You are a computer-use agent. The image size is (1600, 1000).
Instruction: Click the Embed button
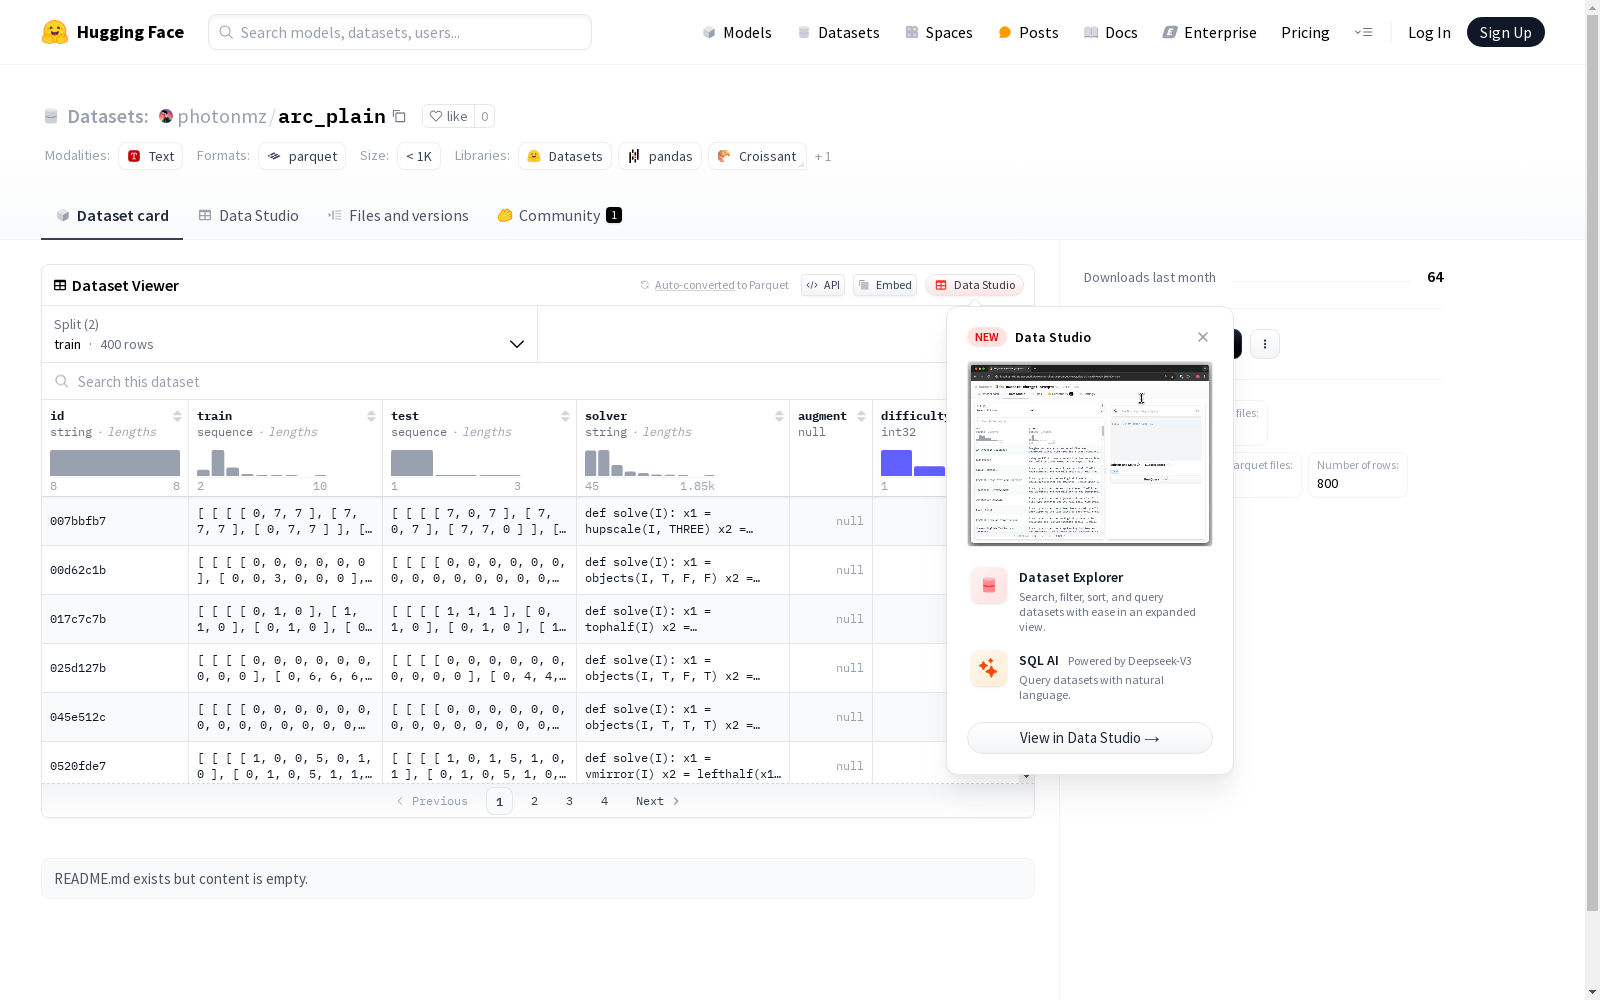885,285
